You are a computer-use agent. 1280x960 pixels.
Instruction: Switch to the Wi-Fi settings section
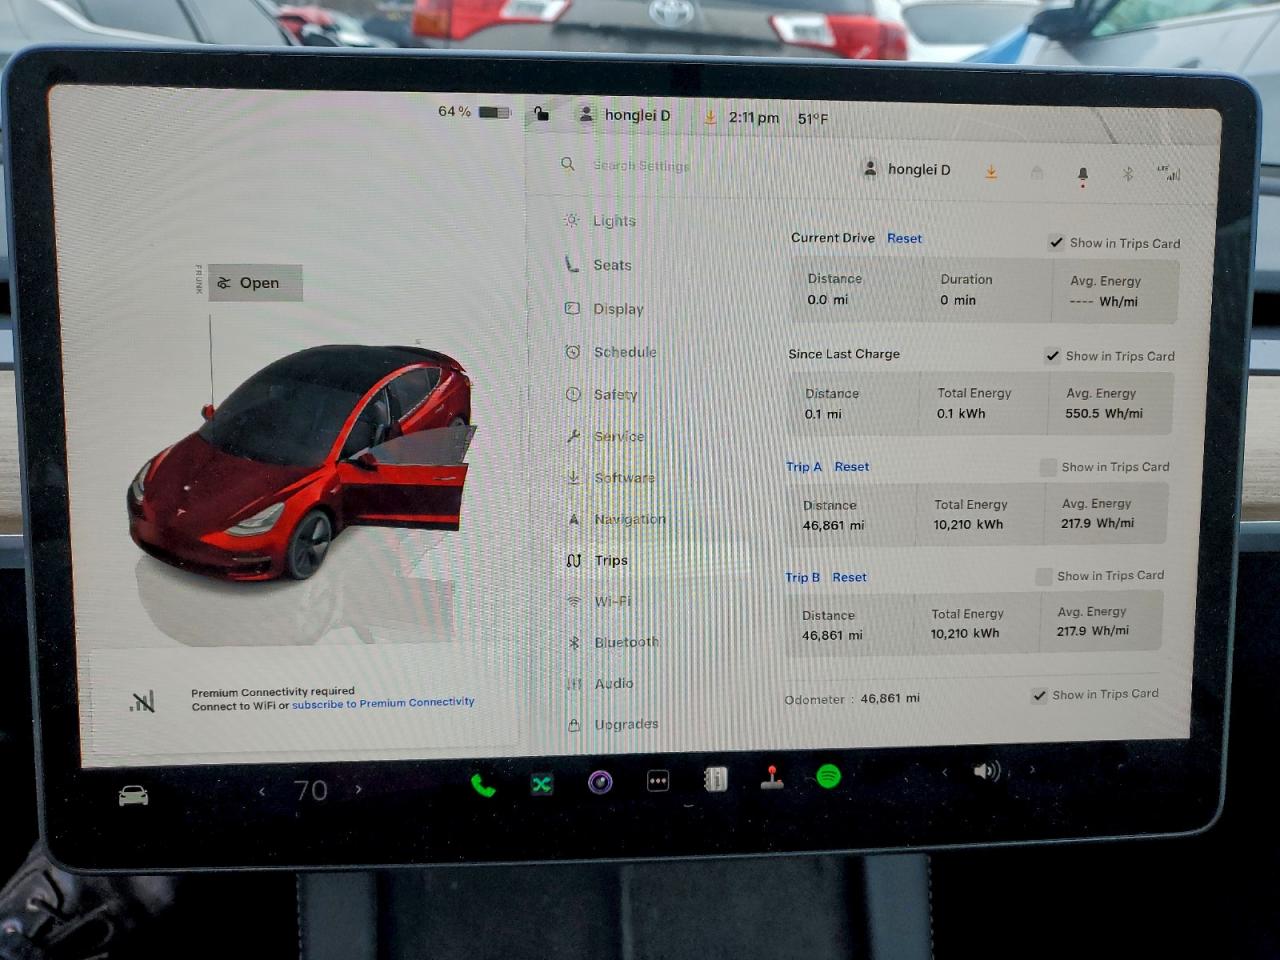pyautogui.click(x=613, y=601)
